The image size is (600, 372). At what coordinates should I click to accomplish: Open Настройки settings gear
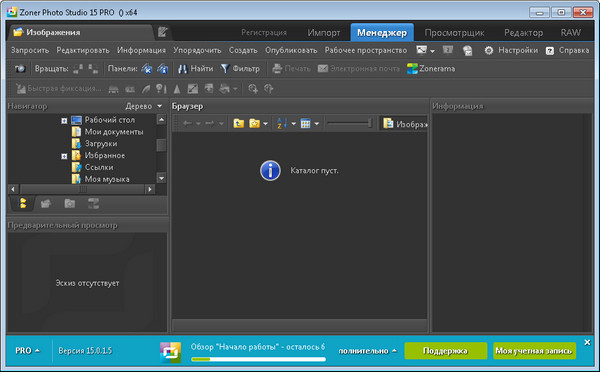click(511, 51)
